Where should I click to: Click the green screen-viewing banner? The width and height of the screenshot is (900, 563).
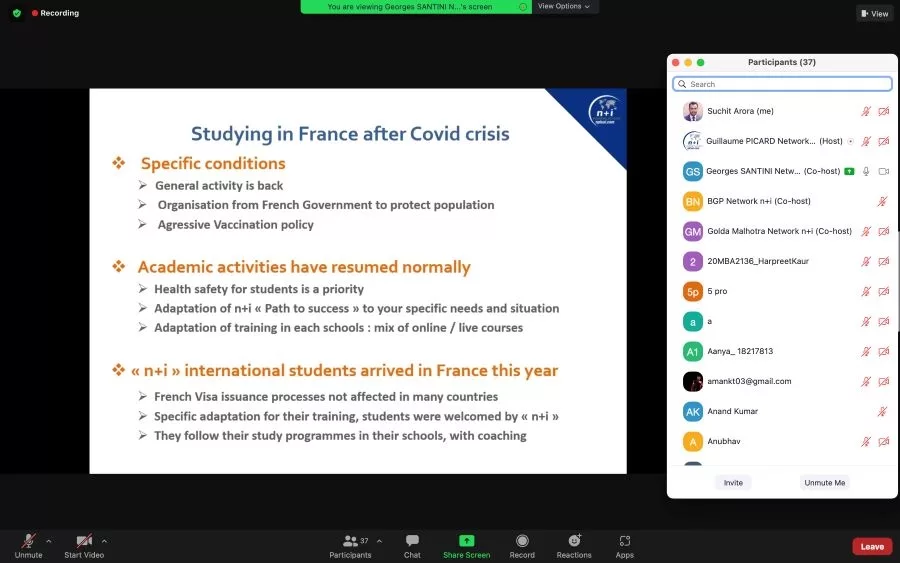pos(416,6)
